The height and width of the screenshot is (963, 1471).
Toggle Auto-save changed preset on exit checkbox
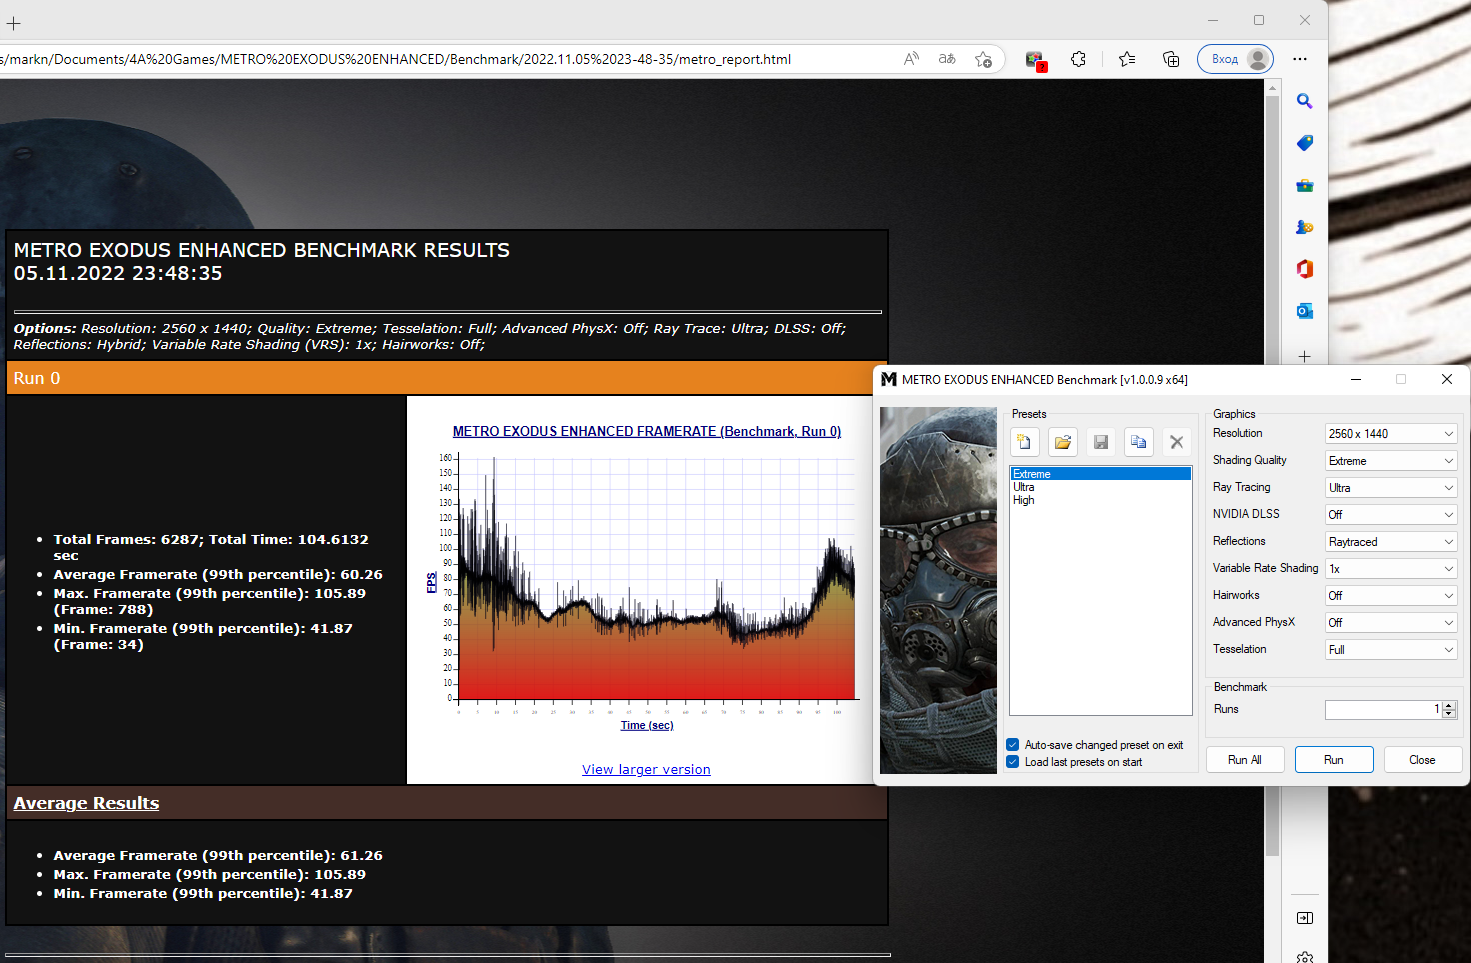(x=1013, y=745)
